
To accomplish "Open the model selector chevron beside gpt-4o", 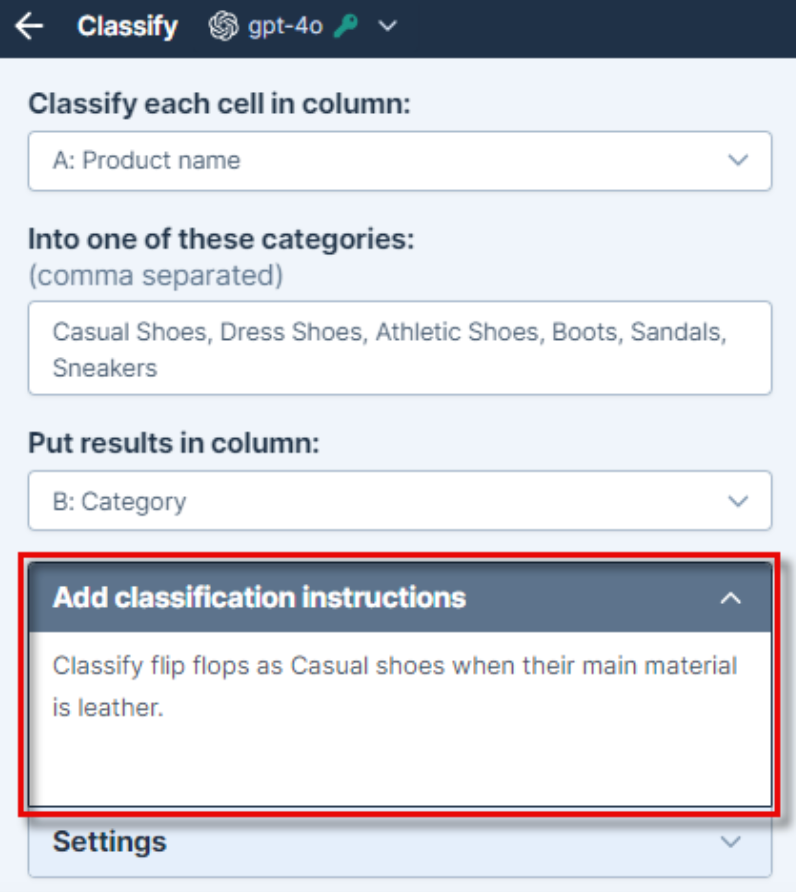I will point(387,26).
